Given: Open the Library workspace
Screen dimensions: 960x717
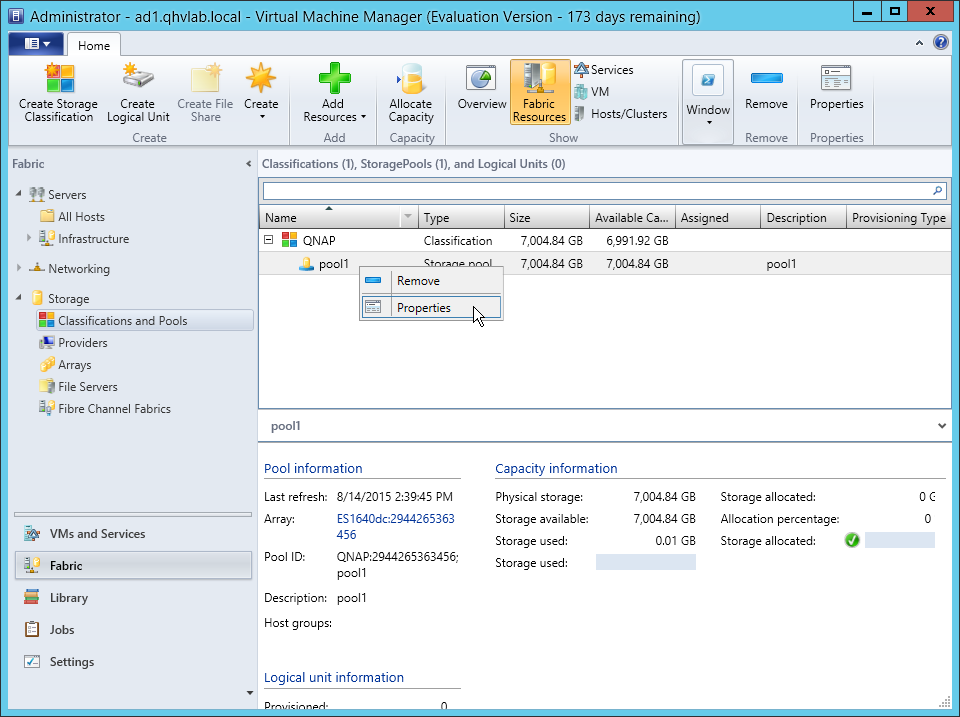Looking at the screenshot, I should tap(133, 597).
